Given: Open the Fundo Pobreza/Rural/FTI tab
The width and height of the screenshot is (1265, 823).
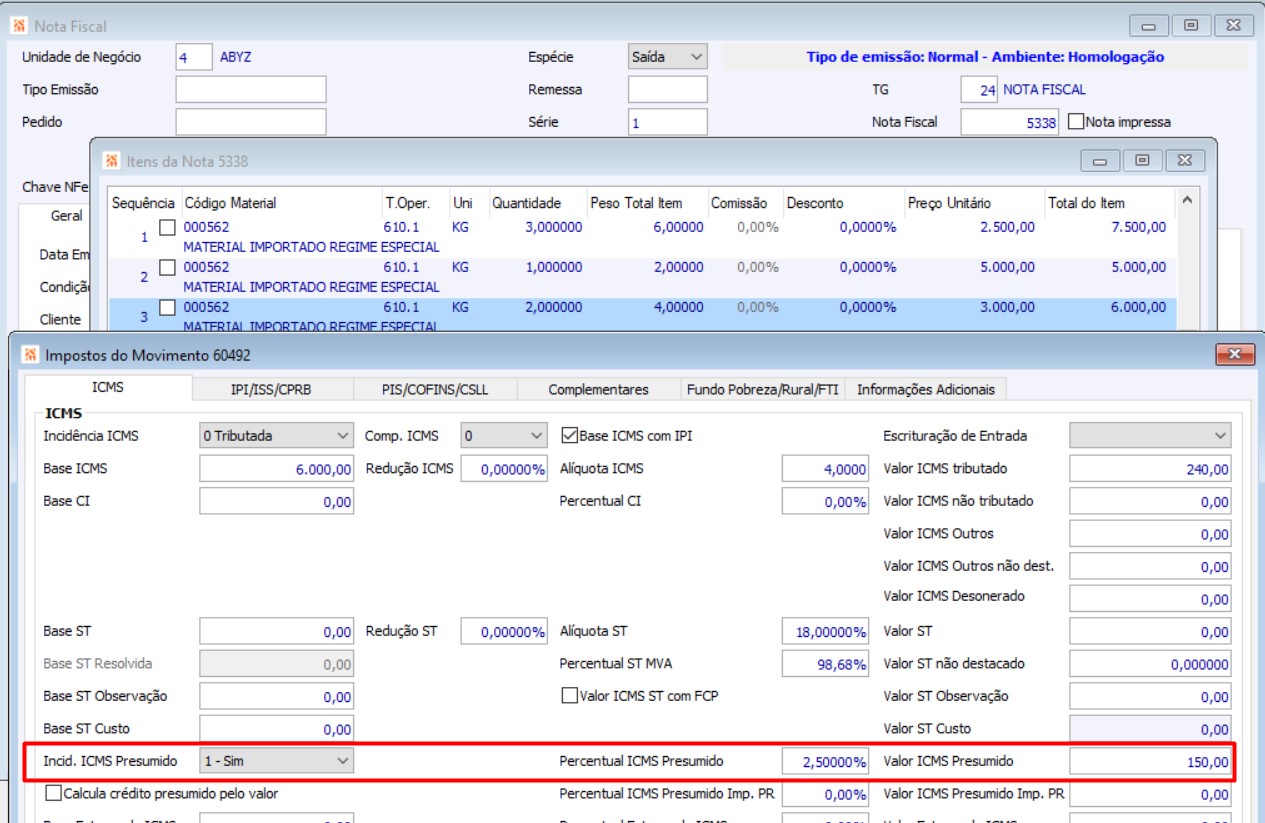Looking at the screenshot, I should tap(762, 389).
